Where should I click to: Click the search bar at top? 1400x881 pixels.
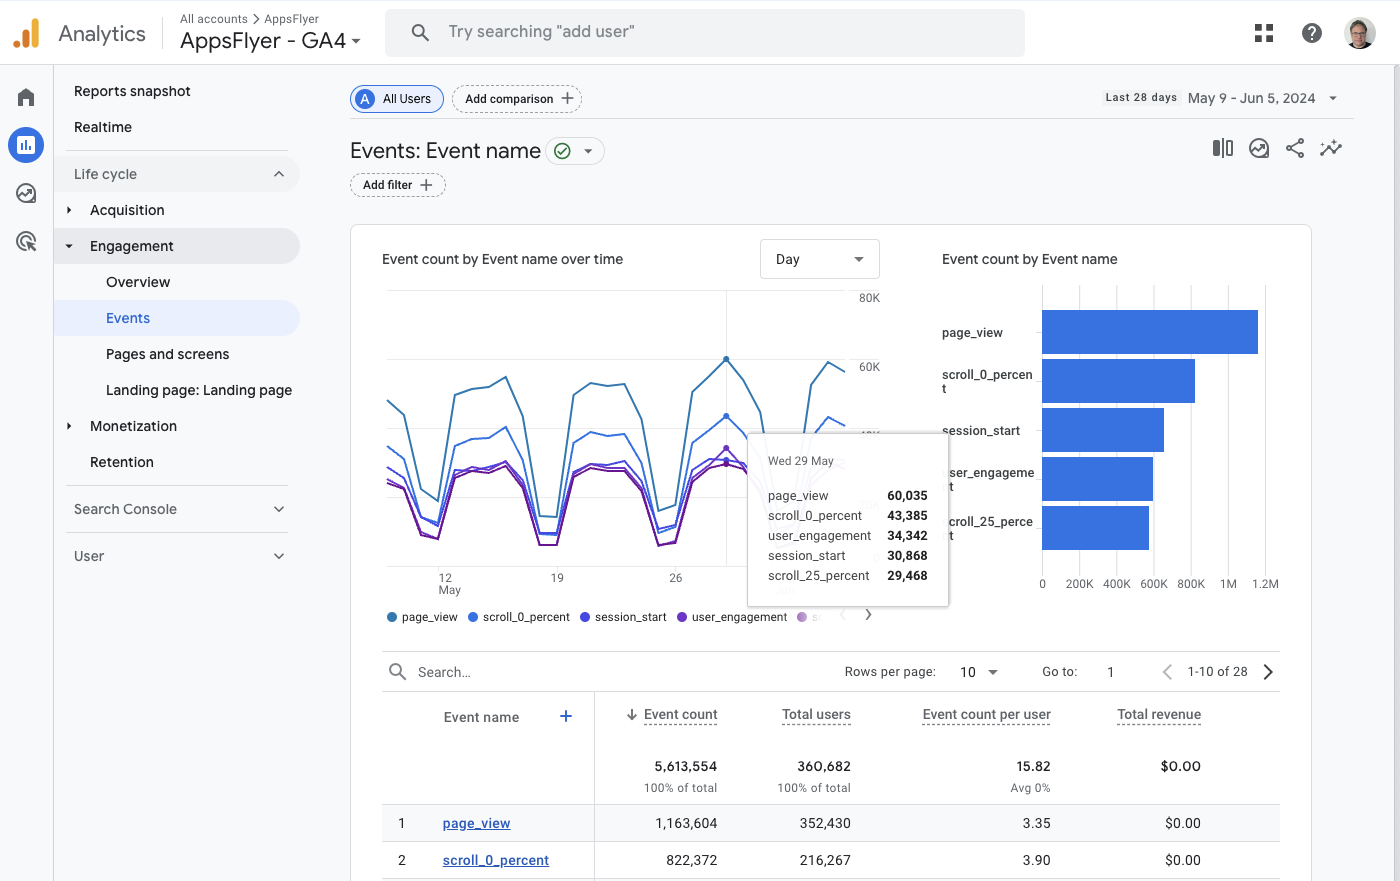(704, 32)
